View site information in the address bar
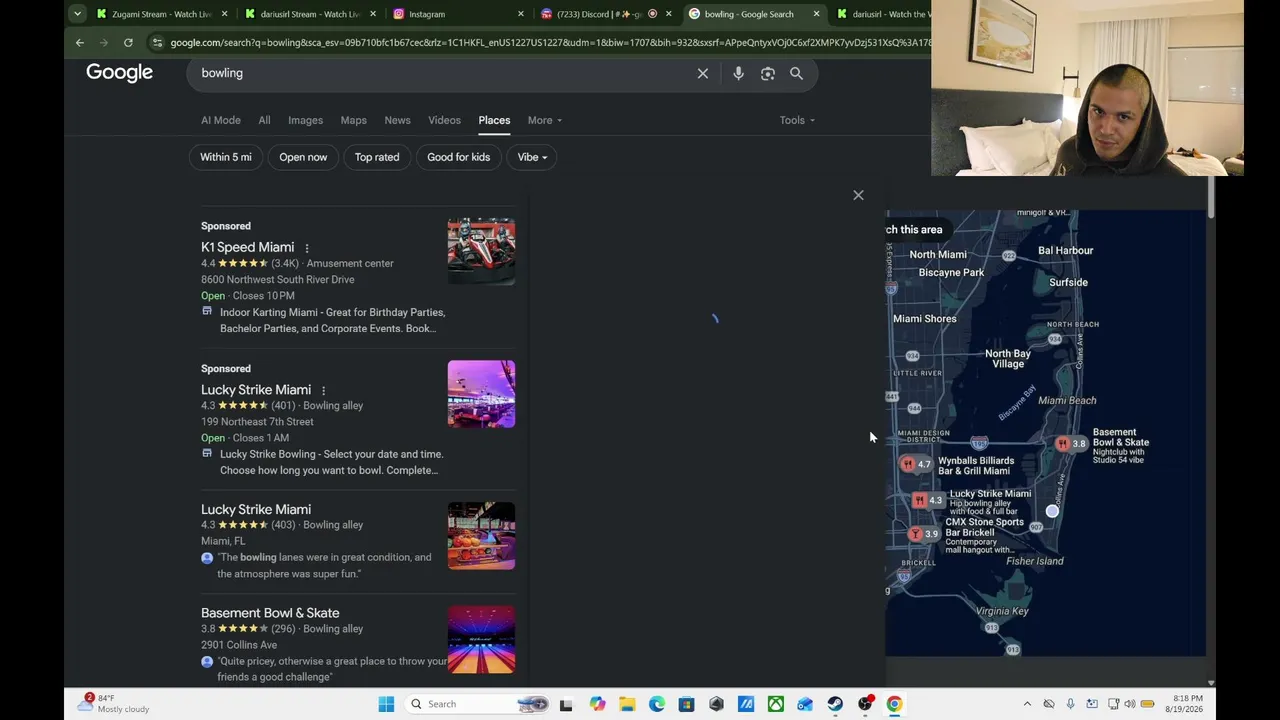This screenshot has width=1280, height=720. [157, 43]
